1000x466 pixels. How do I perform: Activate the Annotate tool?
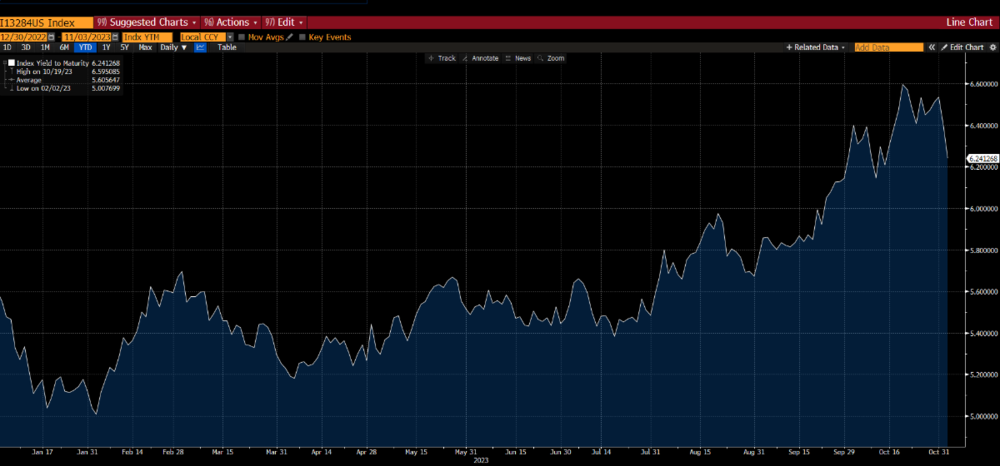coord(480,58)
